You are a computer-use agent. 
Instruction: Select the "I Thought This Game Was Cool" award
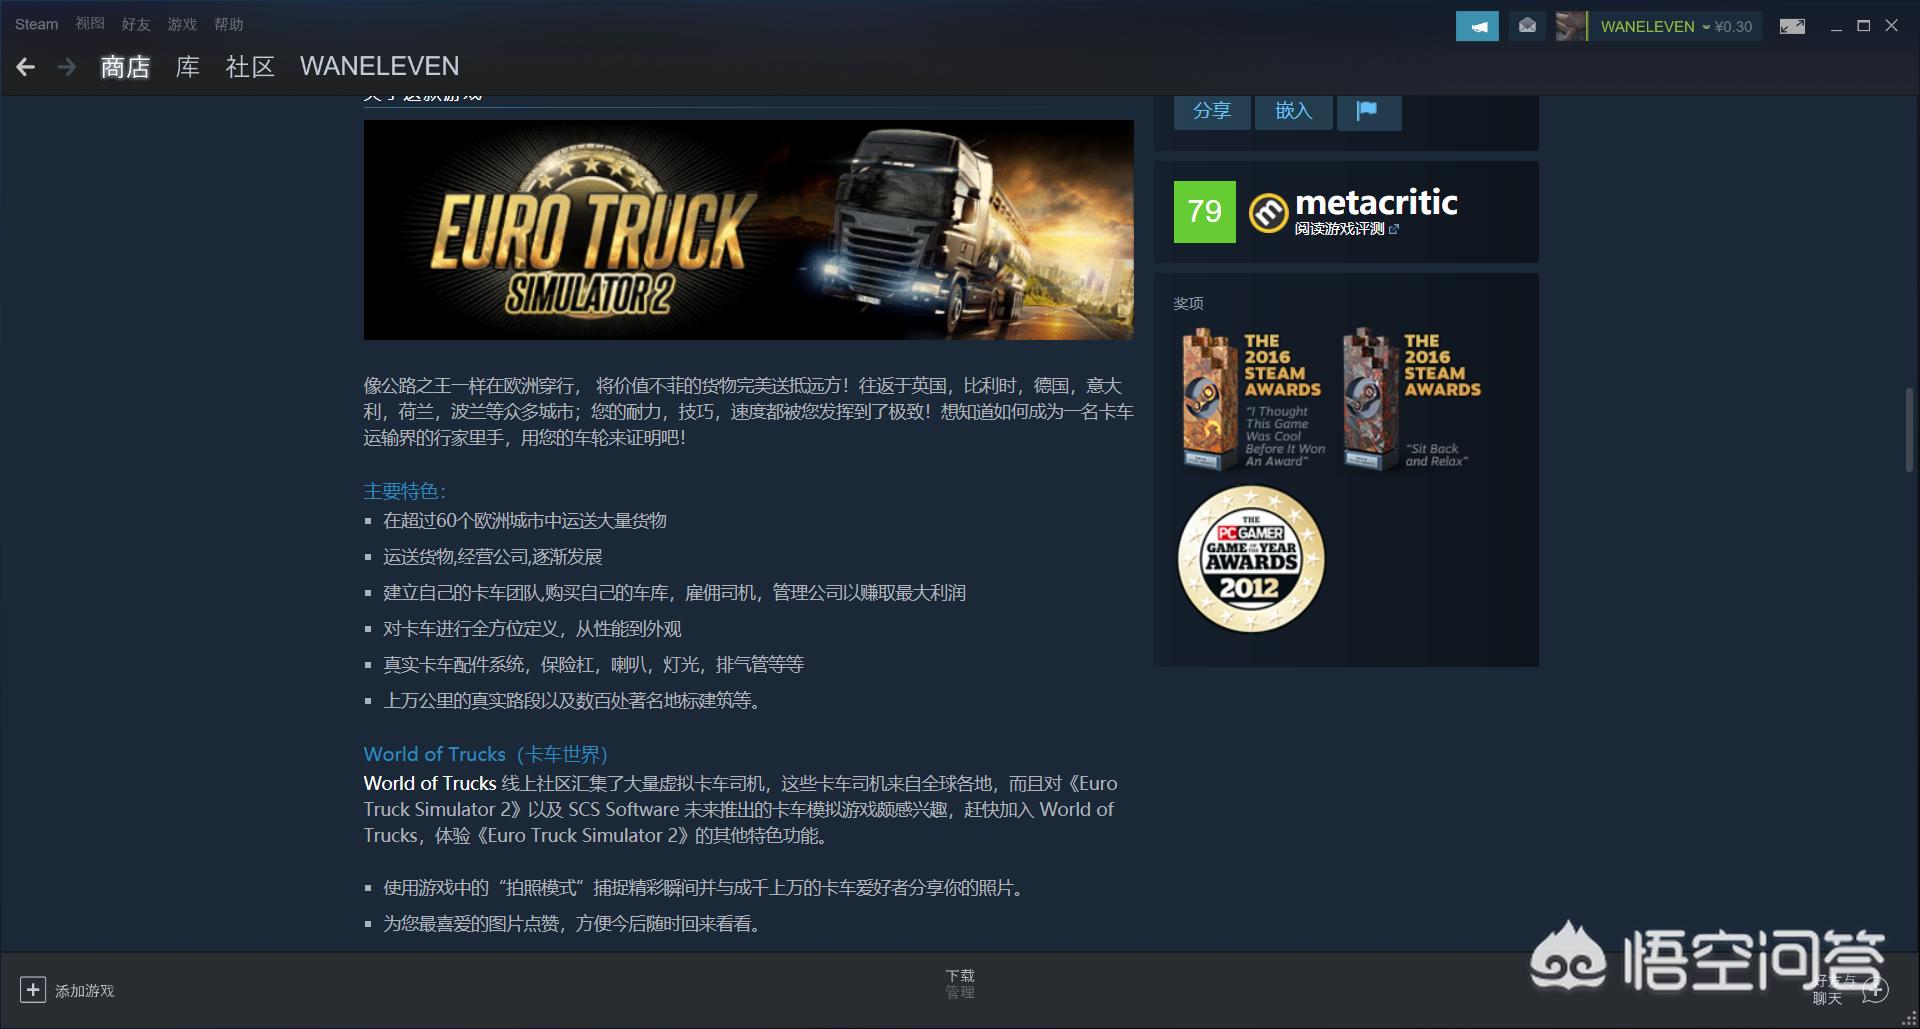point(1254,400)
